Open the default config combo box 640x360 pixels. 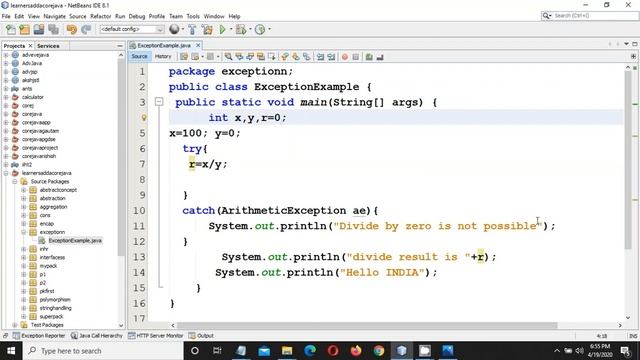click(131, 29)
